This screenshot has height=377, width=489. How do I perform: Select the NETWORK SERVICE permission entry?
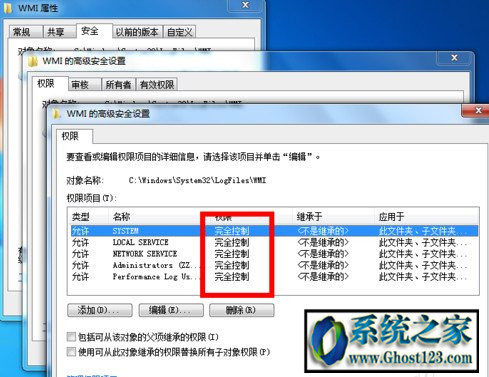tap(274, 254)
